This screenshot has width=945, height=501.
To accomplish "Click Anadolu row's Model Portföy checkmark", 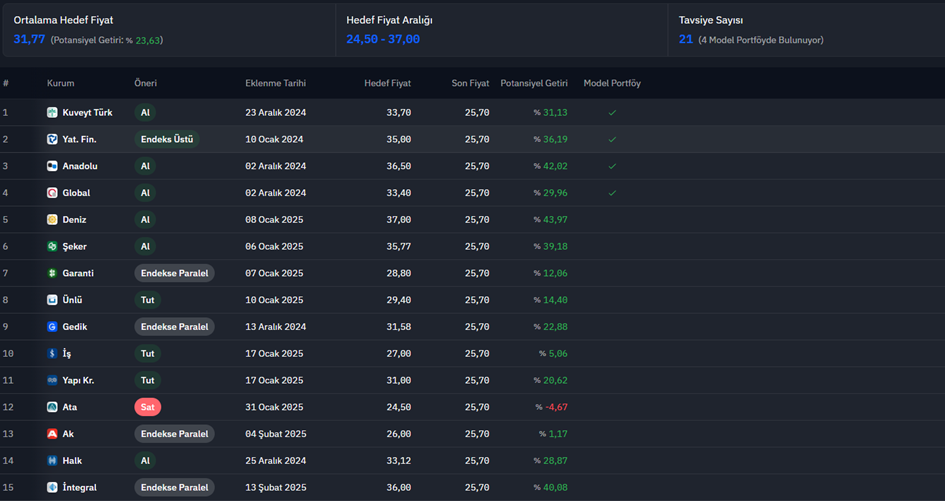I will pos(612,166).
